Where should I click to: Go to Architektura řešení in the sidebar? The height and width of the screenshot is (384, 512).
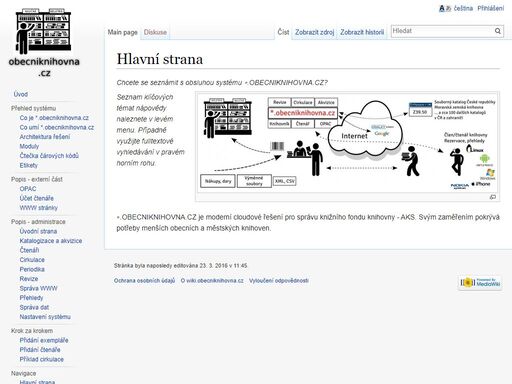45,137
